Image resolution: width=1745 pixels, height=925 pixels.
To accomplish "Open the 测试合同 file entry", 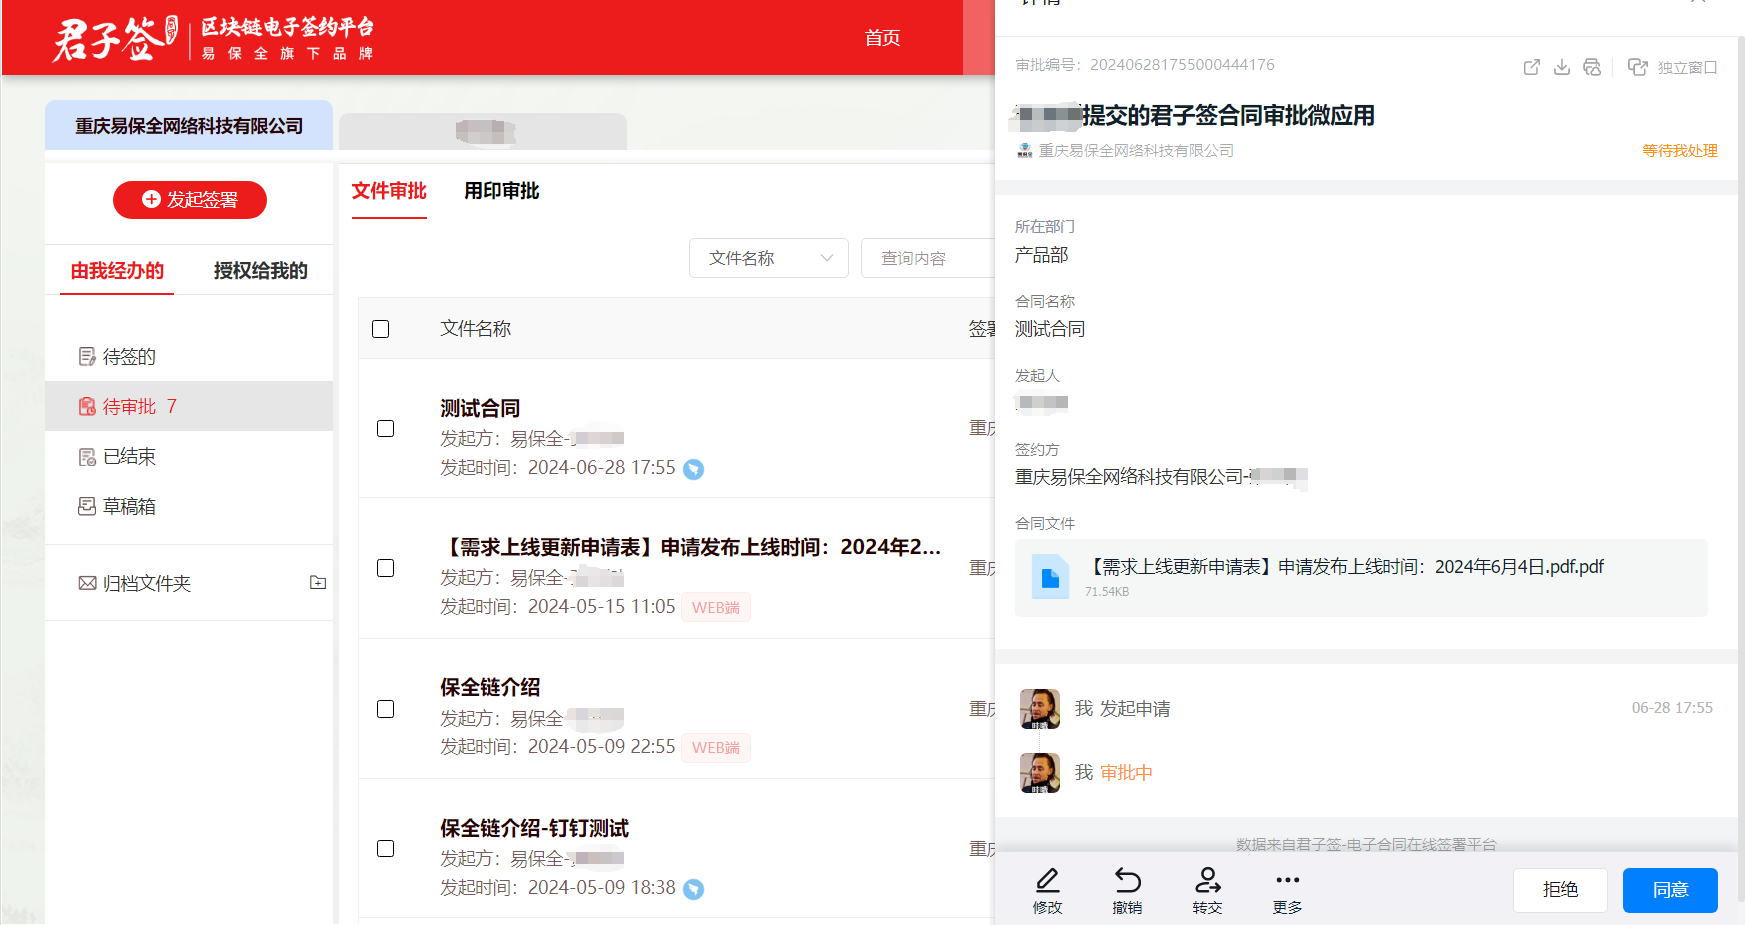I will 480,408.
